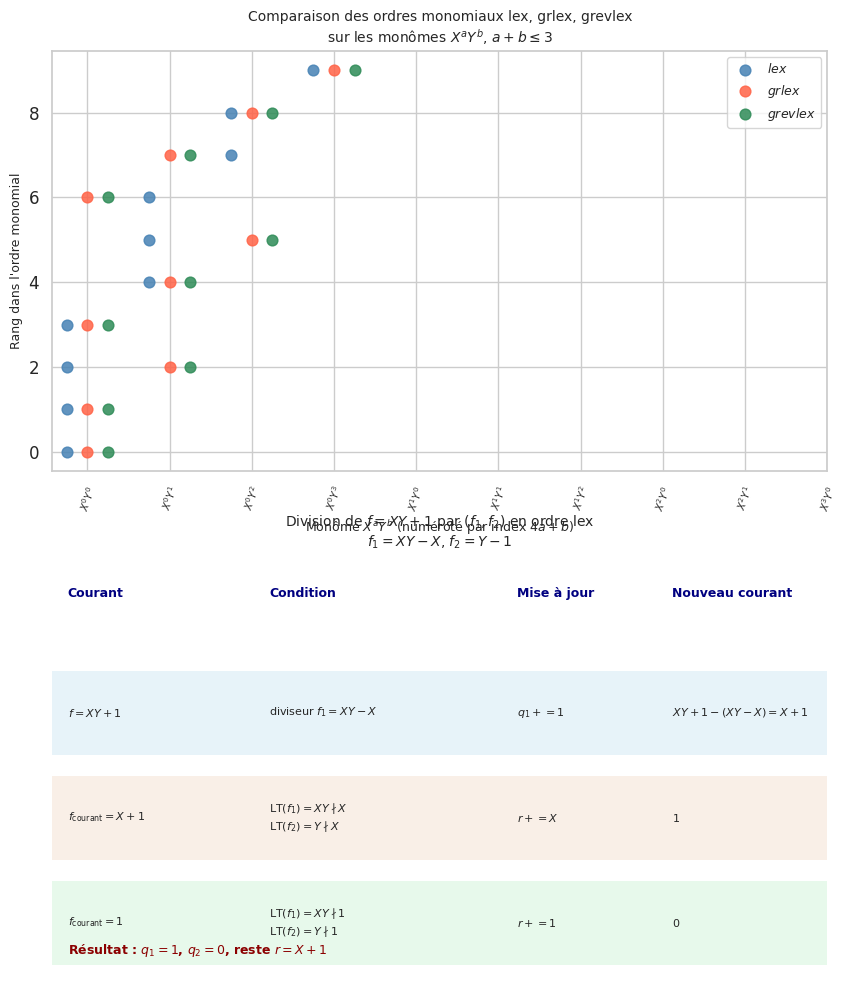Select the blue lex point at rank 2
The image size is (848, 985).
click(67, 367)
